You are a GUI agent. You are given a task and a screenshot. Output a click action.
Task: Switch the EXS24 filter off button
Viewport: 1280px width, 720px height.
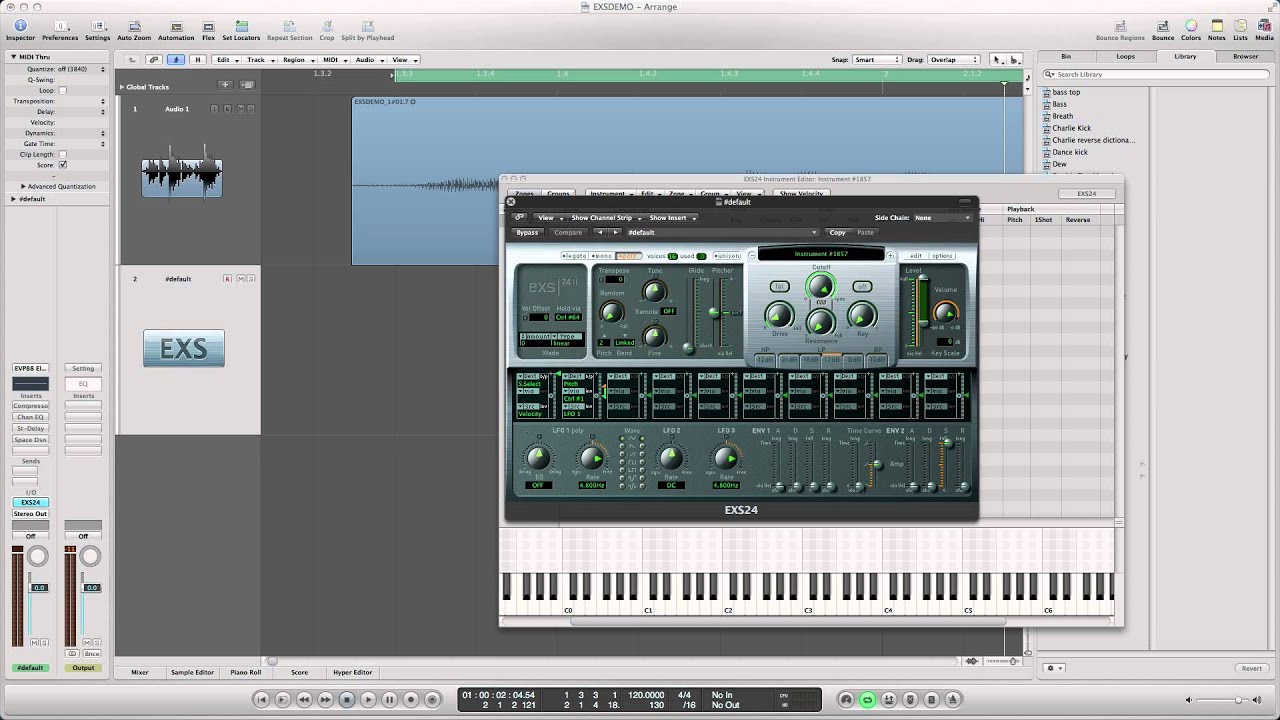tap(862, 287)
